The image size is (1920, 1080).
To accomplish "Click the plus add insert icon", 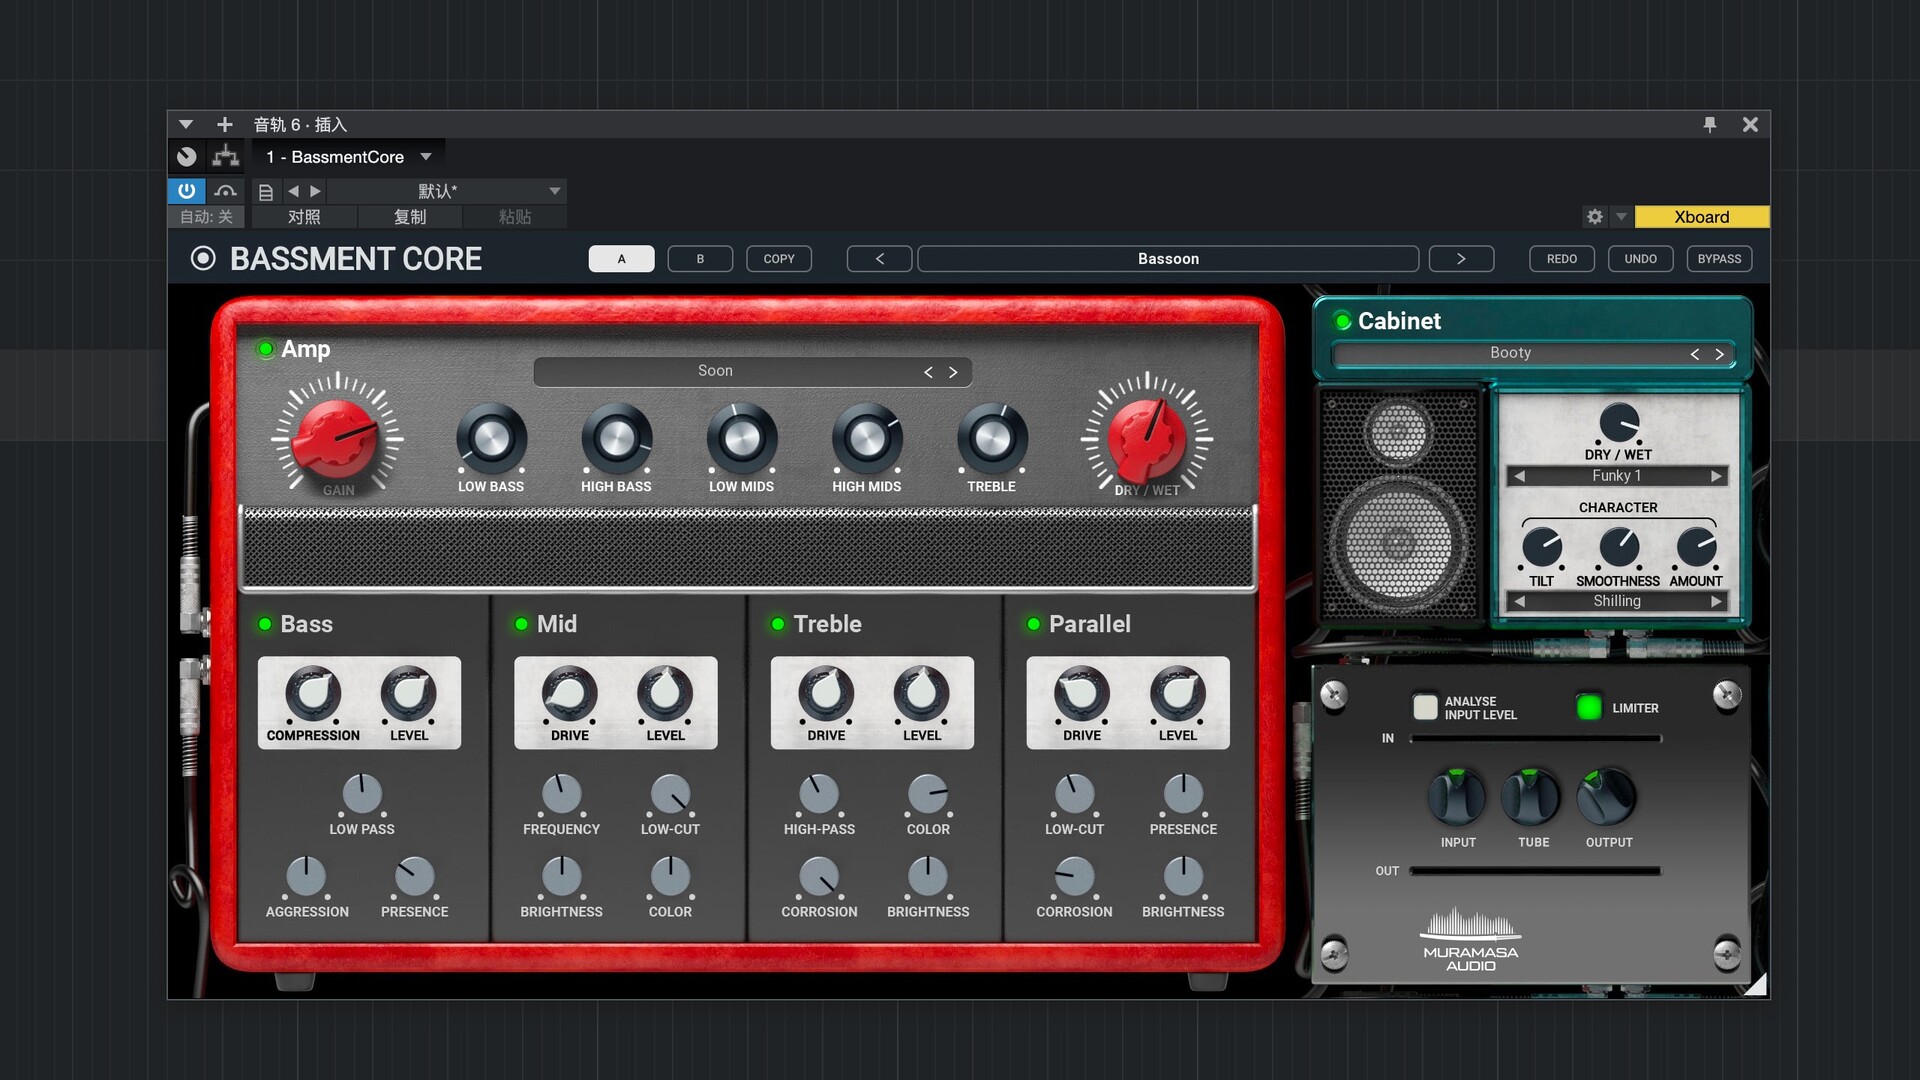I will tap(224, 124).
